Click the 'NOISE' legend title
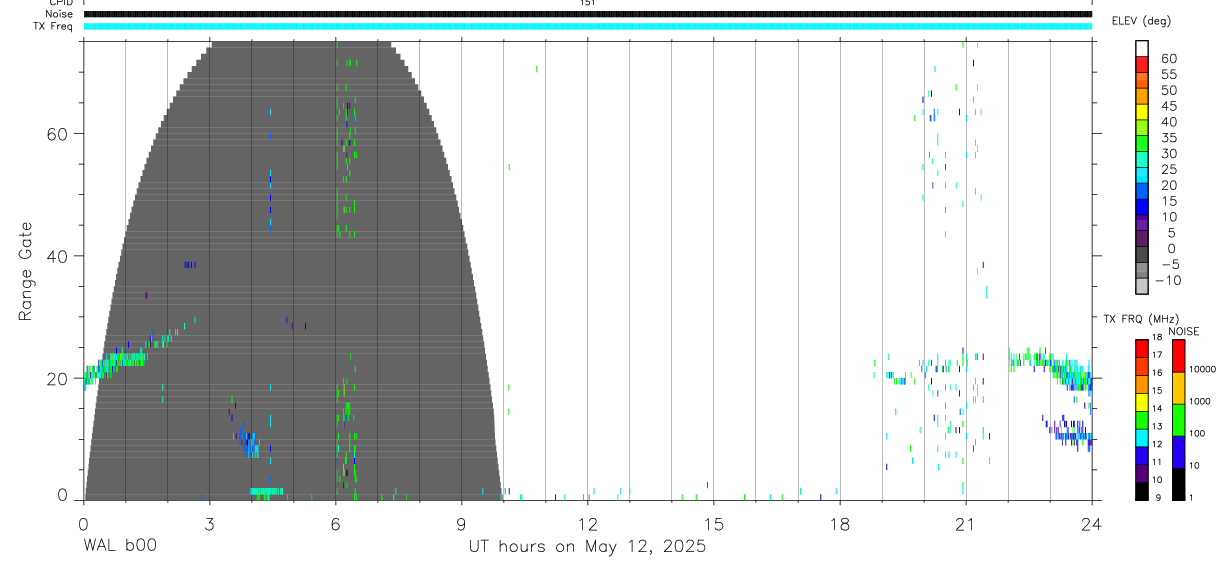 [1183, 331]
